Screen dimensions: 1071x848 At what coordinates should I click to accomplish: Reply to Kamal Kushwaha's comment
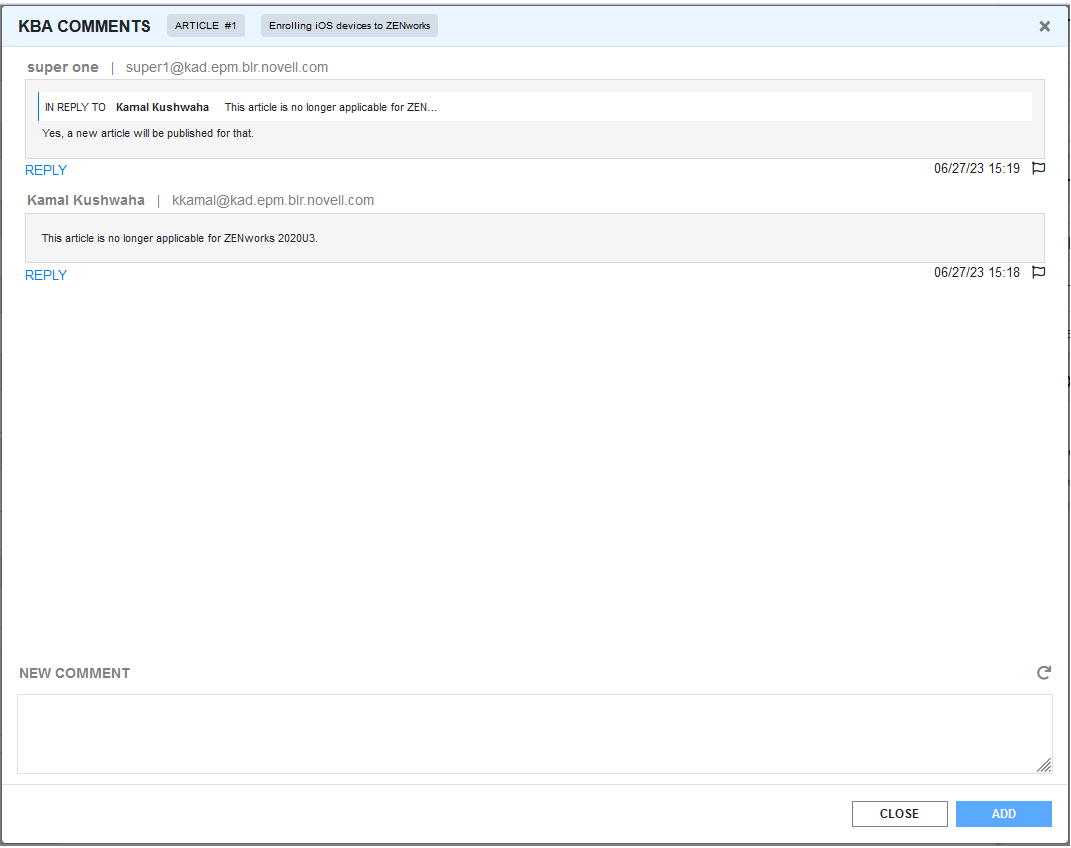[46, 275]
